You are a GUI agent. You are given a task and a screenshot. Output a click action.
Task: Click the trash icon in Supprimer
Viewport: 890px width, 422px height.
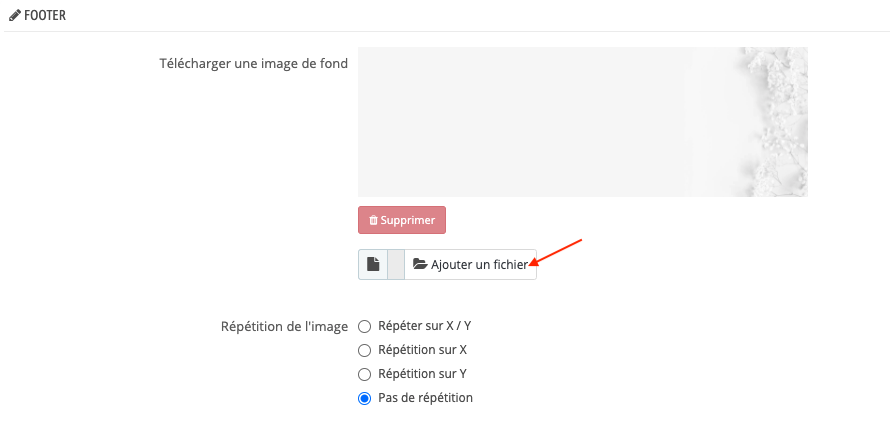[x=373, y=220]
